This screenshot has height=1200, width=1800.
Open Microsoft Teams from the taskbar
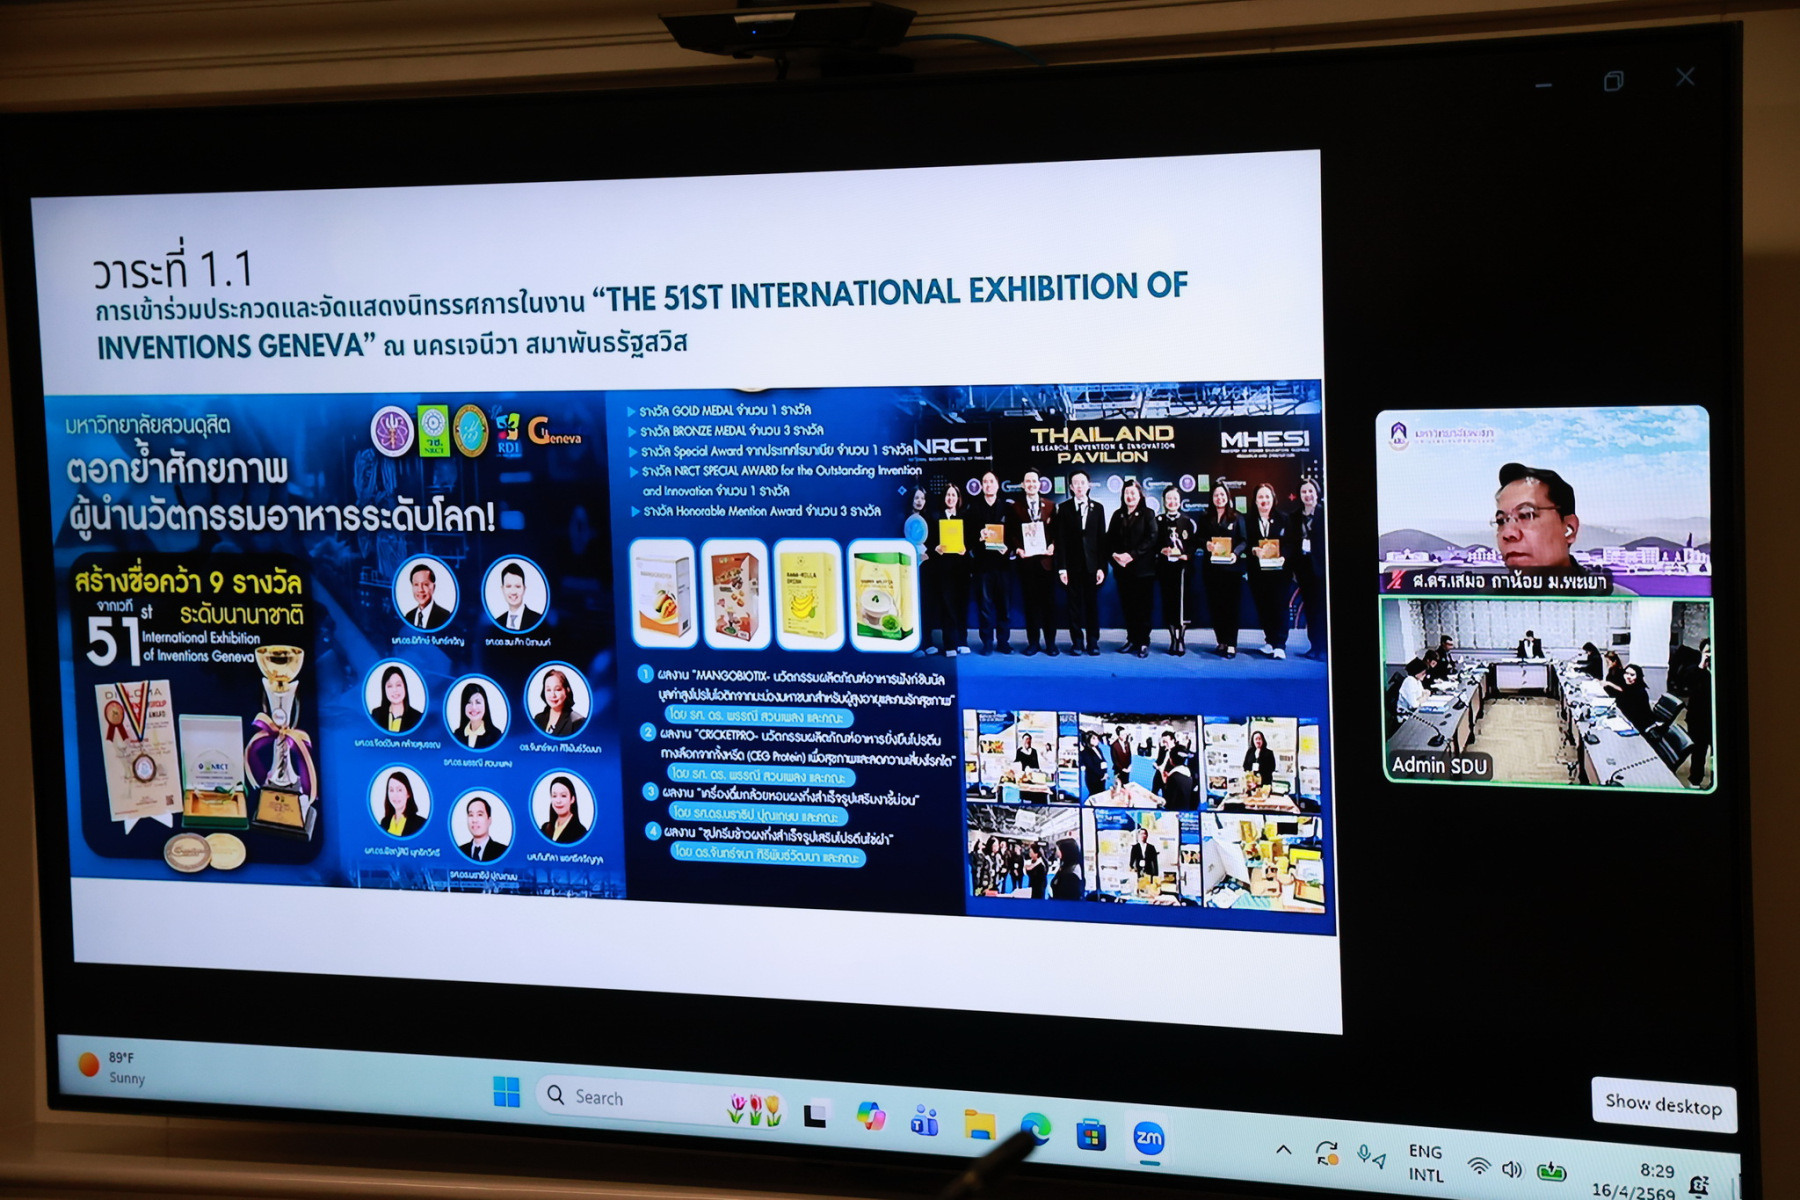[x=924, y=1122]
